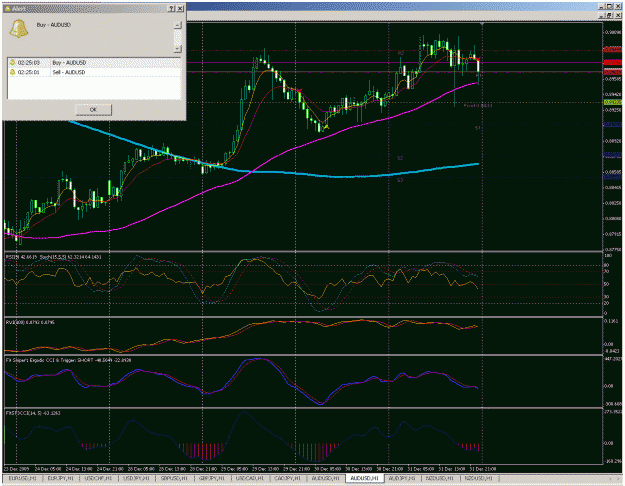Click the large bell icon in Alert dialog
The image size is (625, 486).
click(x=19, y=29)
